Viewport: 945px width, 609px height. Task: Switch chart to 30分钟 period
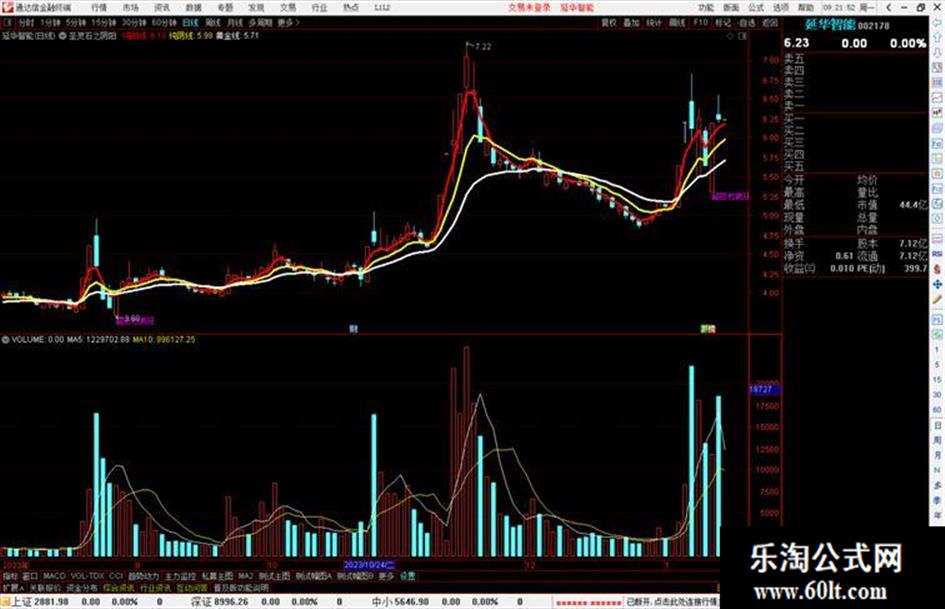[x=134, y=22]
